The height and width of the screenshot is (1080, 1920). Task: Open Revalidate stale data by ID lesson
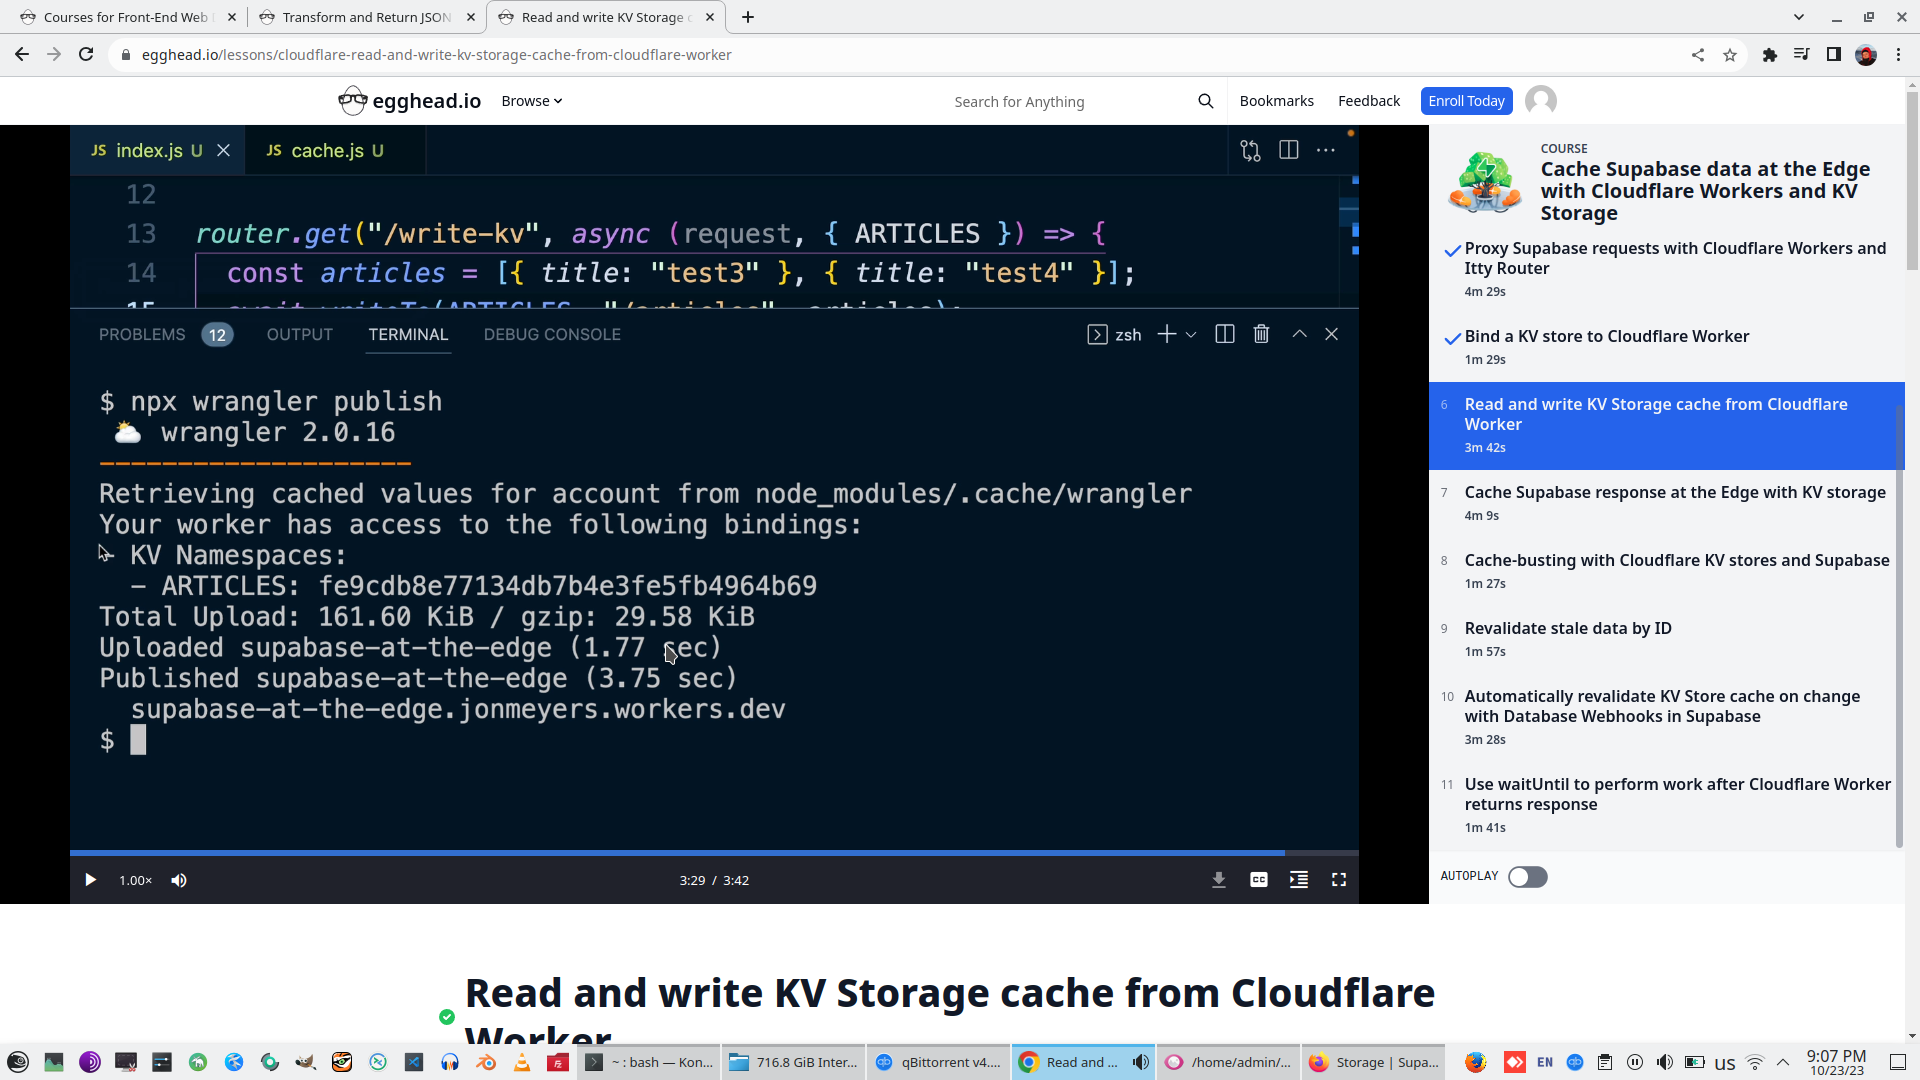[1567, 629]
